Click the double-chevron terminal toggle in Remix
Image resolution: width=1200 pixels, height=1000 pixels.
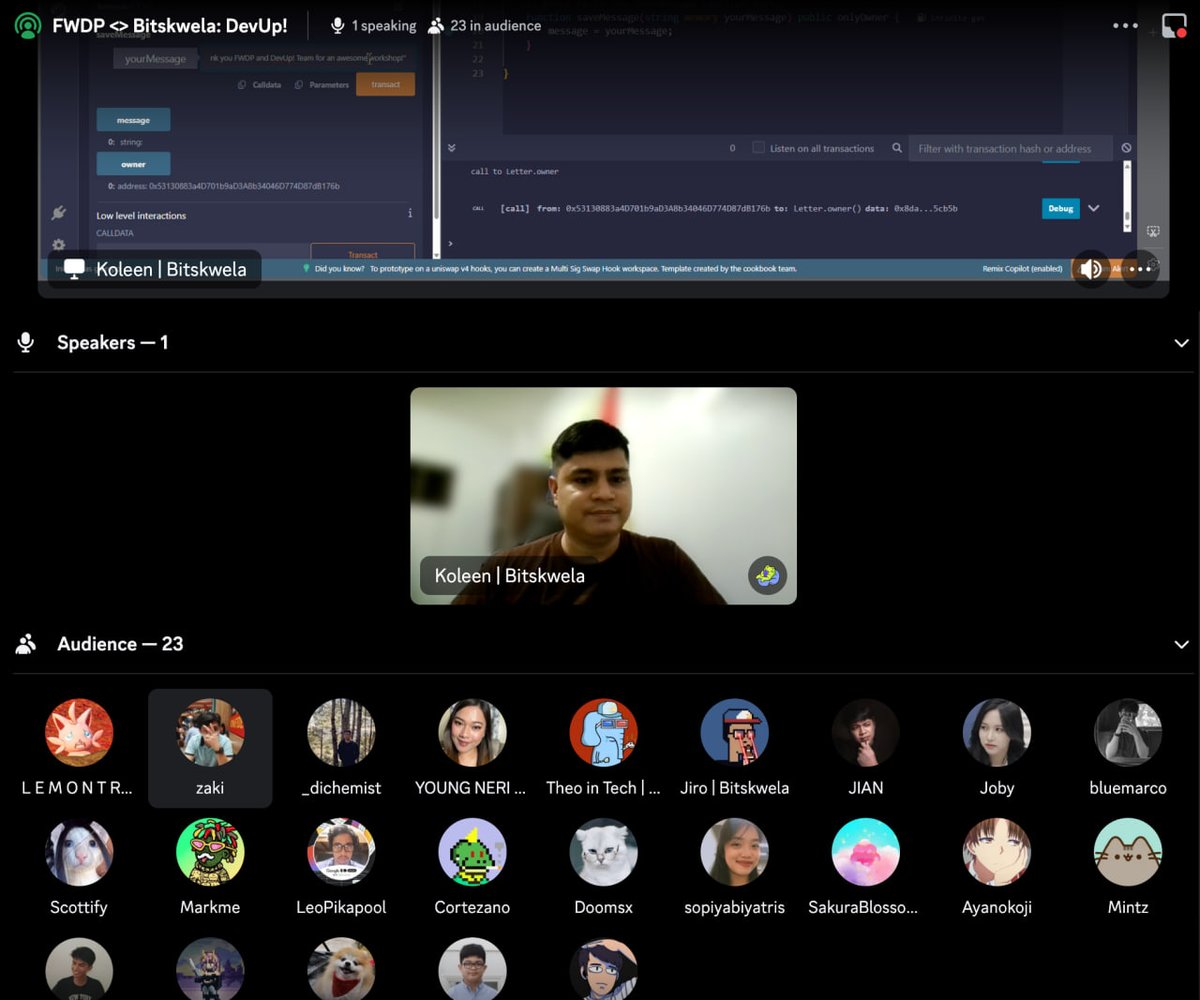[x=451, y=148]
